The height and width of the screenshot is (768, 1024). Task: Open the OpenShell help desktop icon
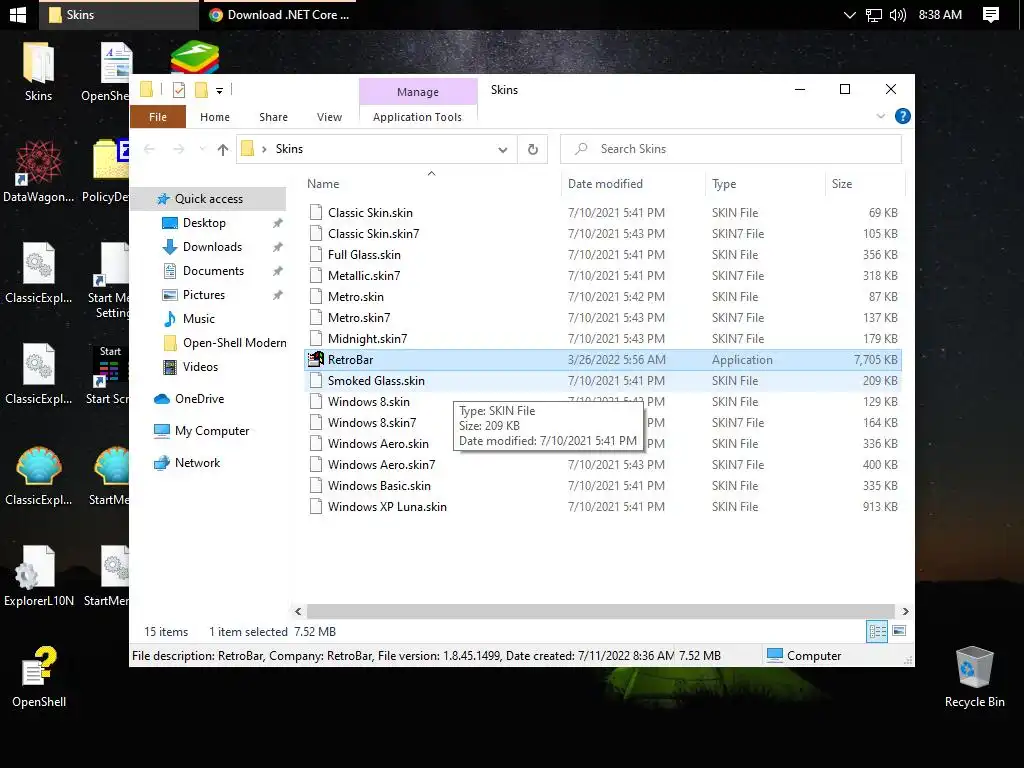39,677
